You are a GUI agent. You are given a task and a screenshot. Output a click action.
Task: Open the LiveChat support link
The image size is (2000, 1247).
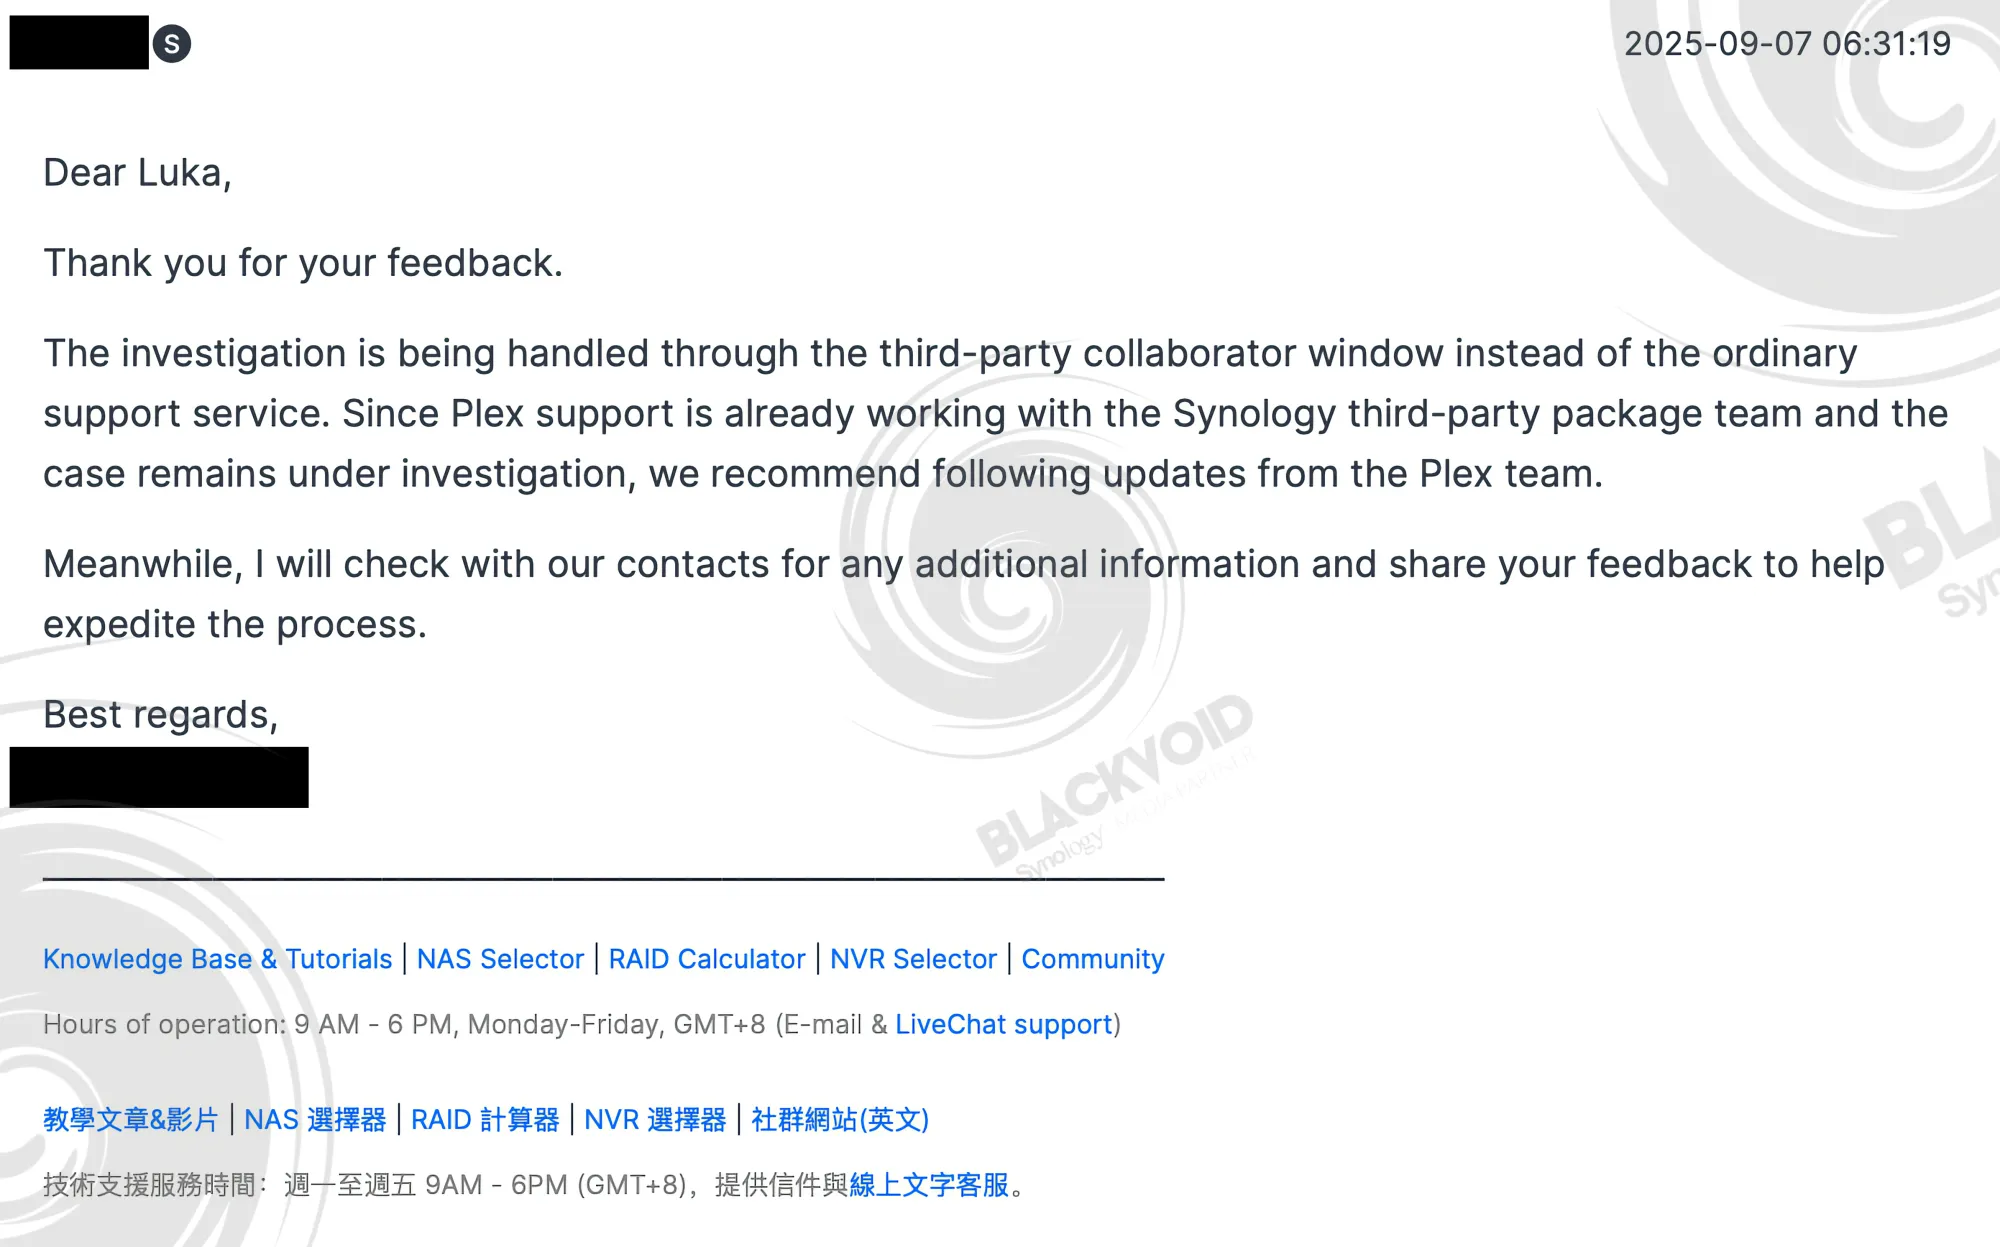point(1003,1025)
